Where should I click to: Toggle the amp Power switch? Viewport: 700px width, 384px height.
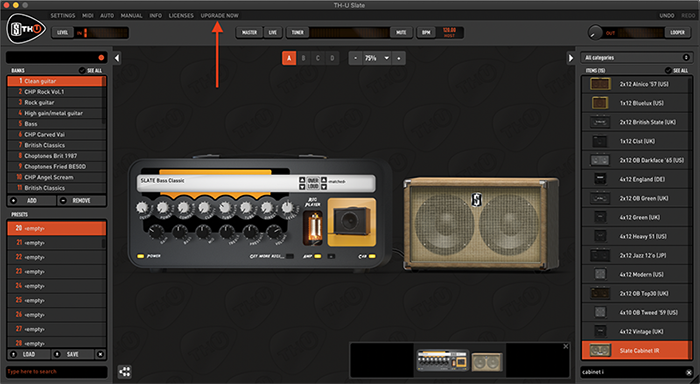point(141,256)
